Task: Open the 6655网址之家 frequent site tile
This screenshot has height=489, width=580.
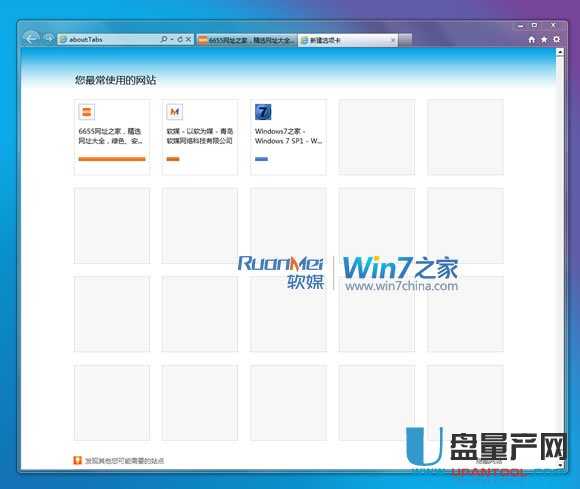Action: coord(112,137)
